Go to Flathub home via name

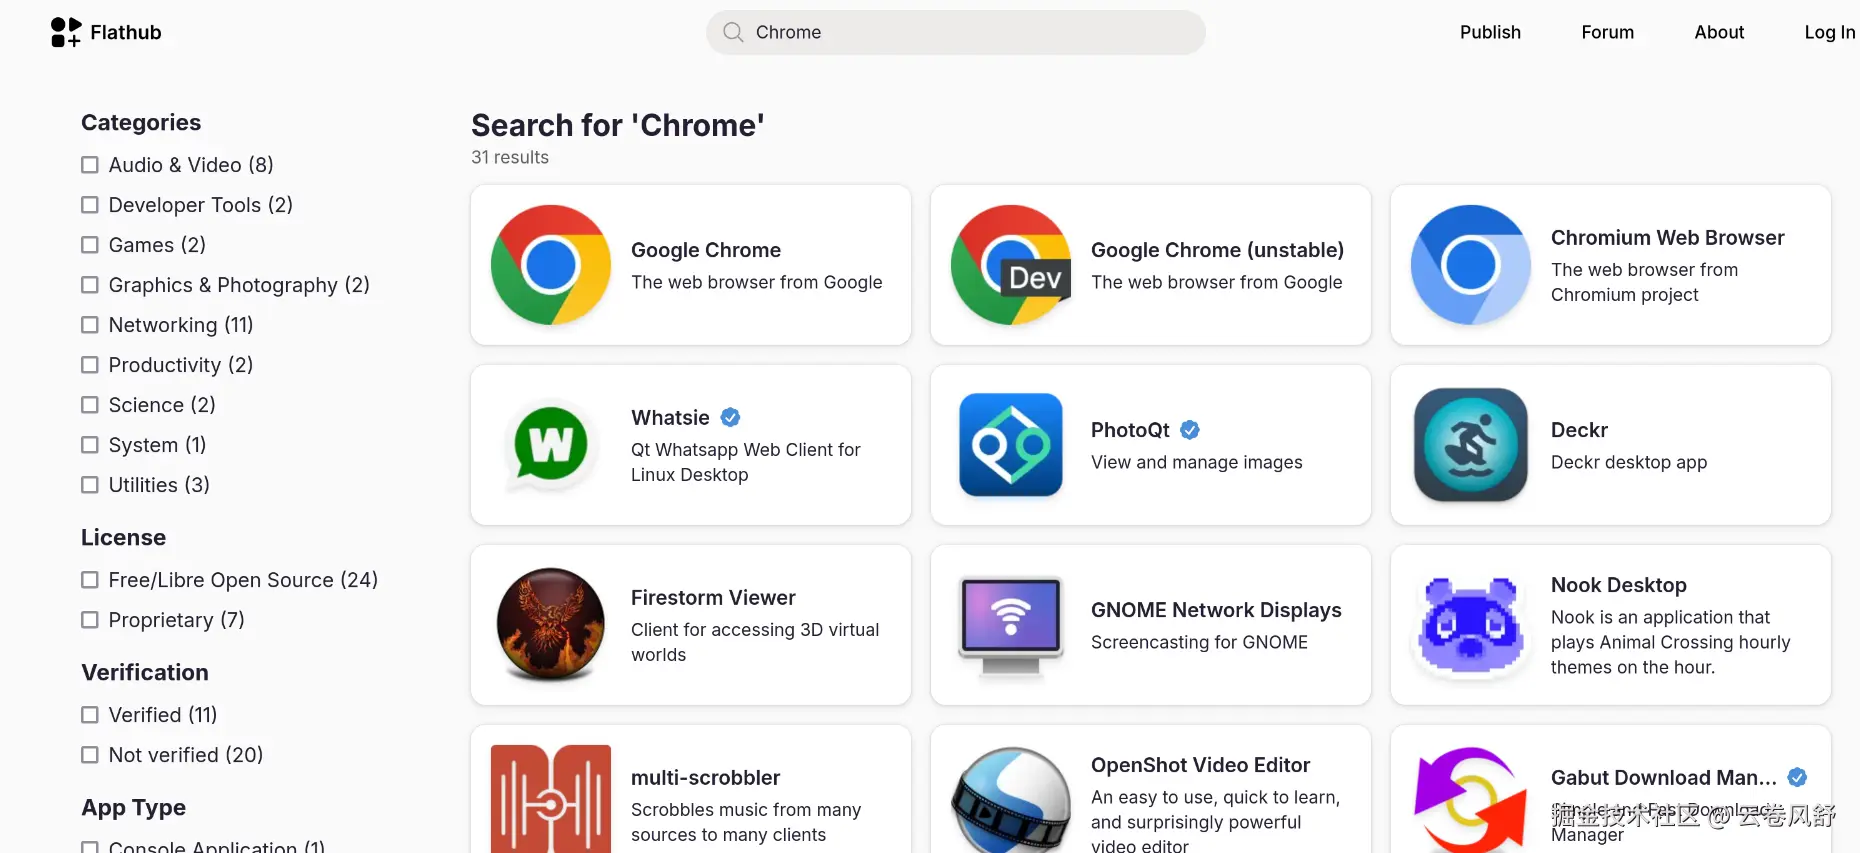pyautogui.click(x=126, y=32)
